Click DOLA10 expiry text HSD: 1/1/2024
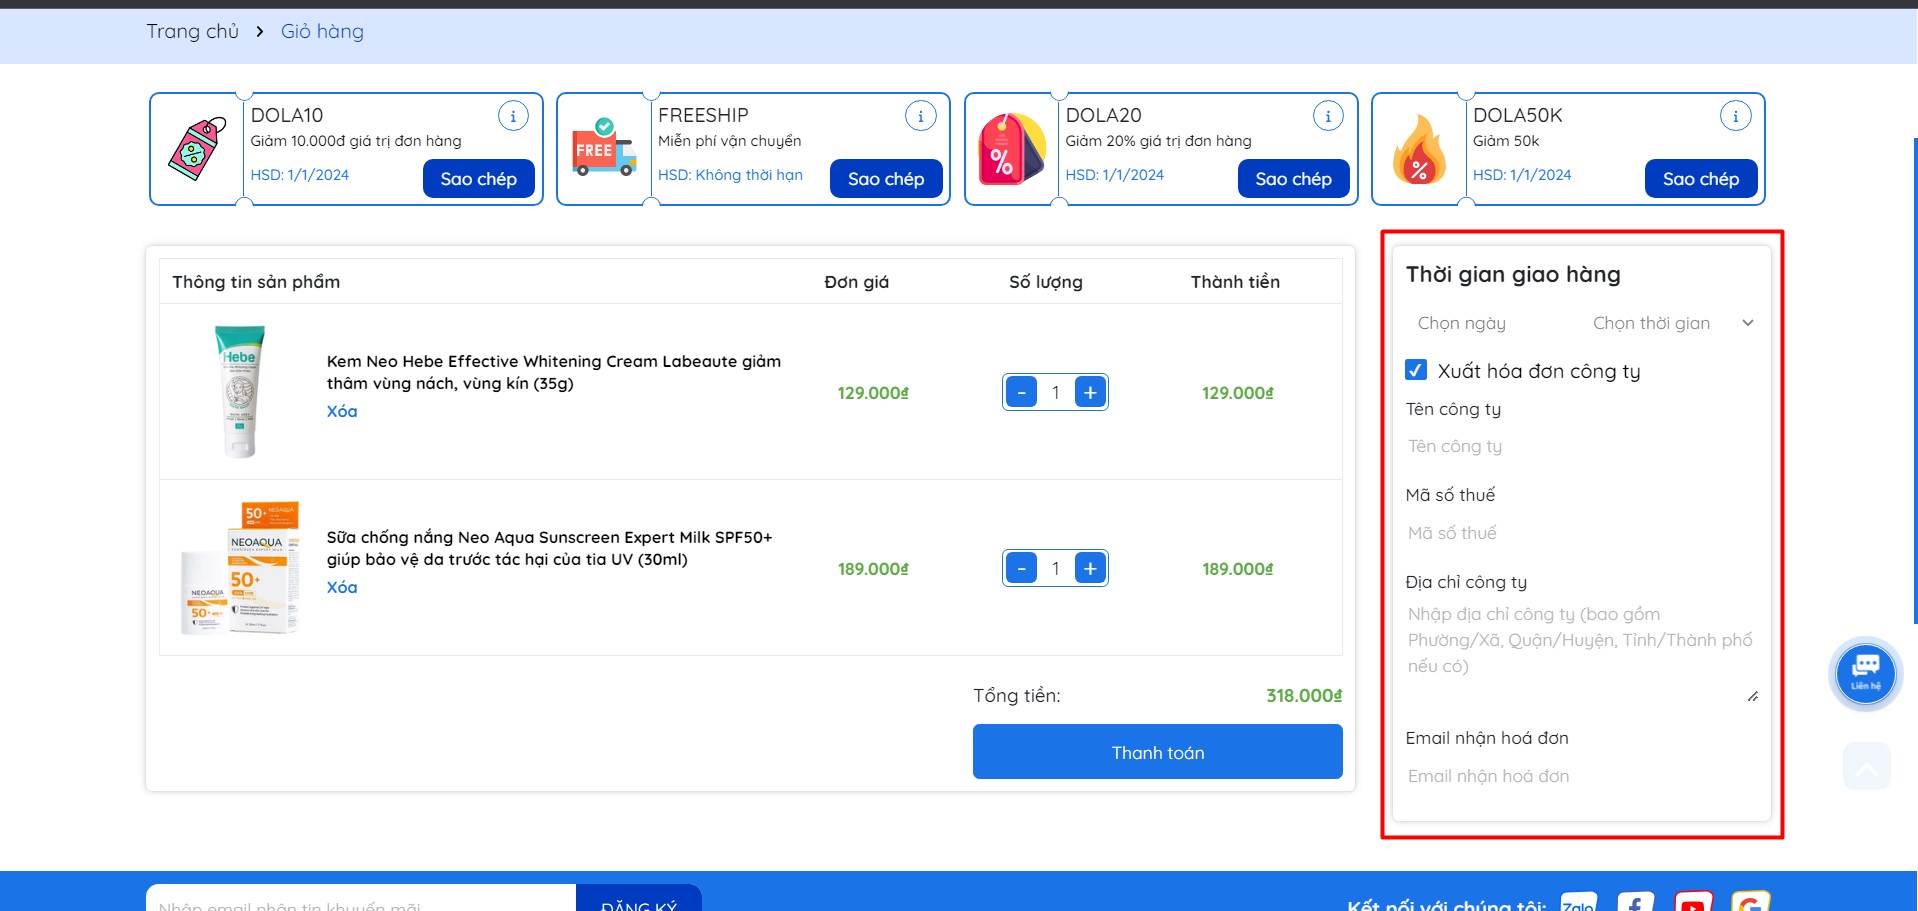 coord(300,175)
